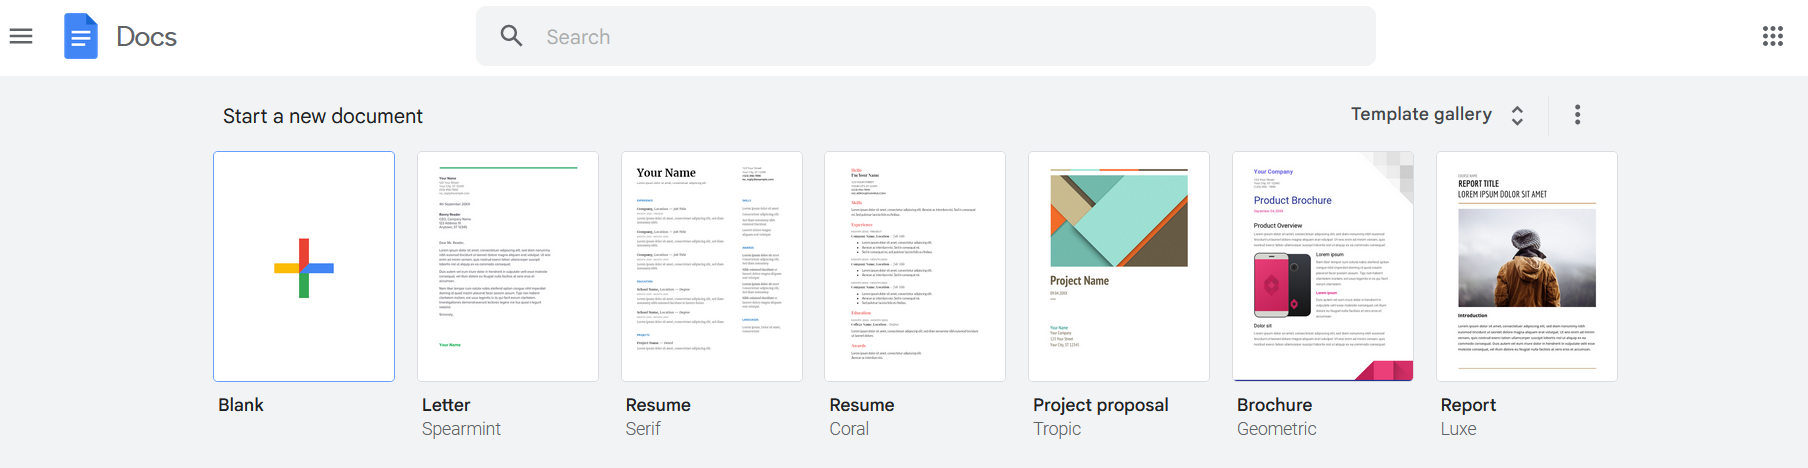Click the Project proposal label
The width and height of the screenshot is (1808, 468).
(x=1100, y=405)
